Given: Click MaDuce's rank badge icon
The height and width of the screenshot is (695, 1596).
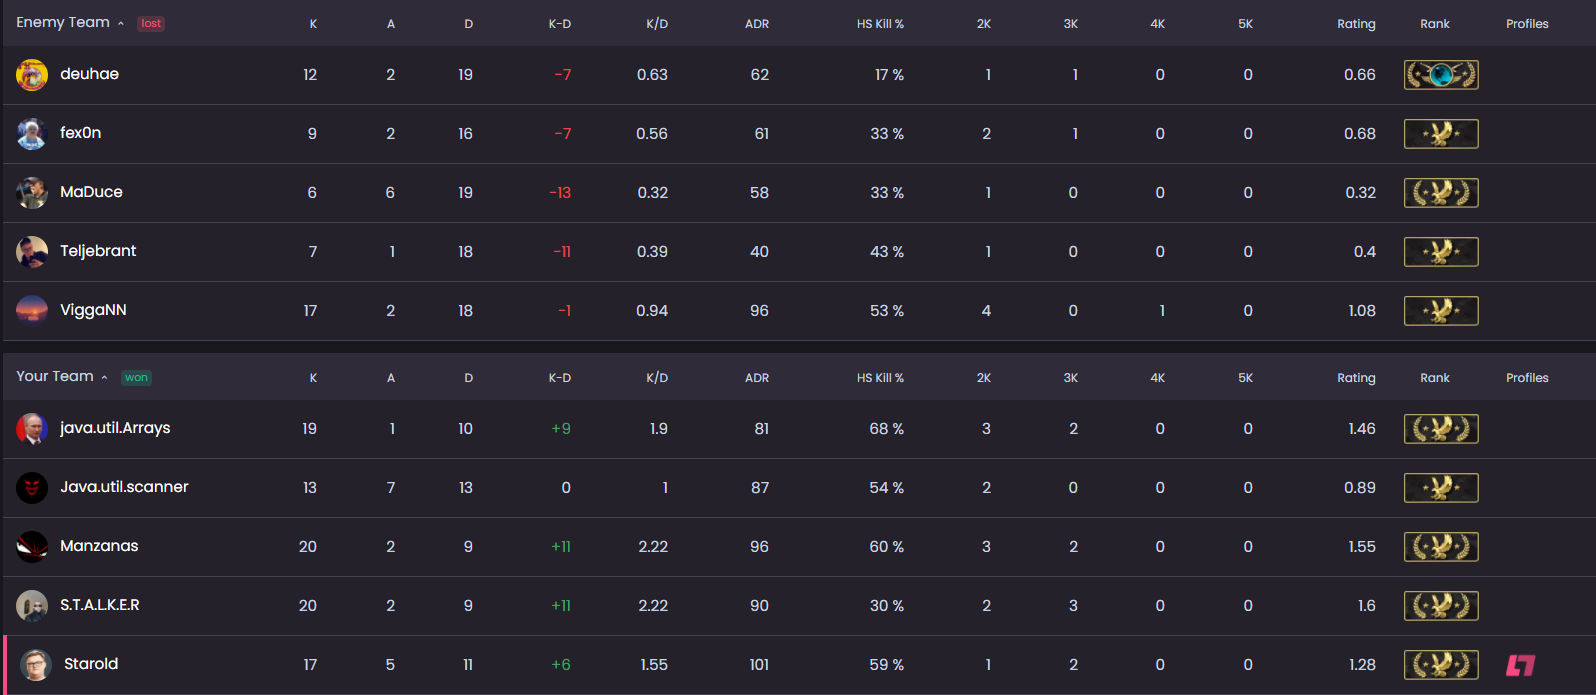Looking at the screenshot, I should [x=1441, y=193].
